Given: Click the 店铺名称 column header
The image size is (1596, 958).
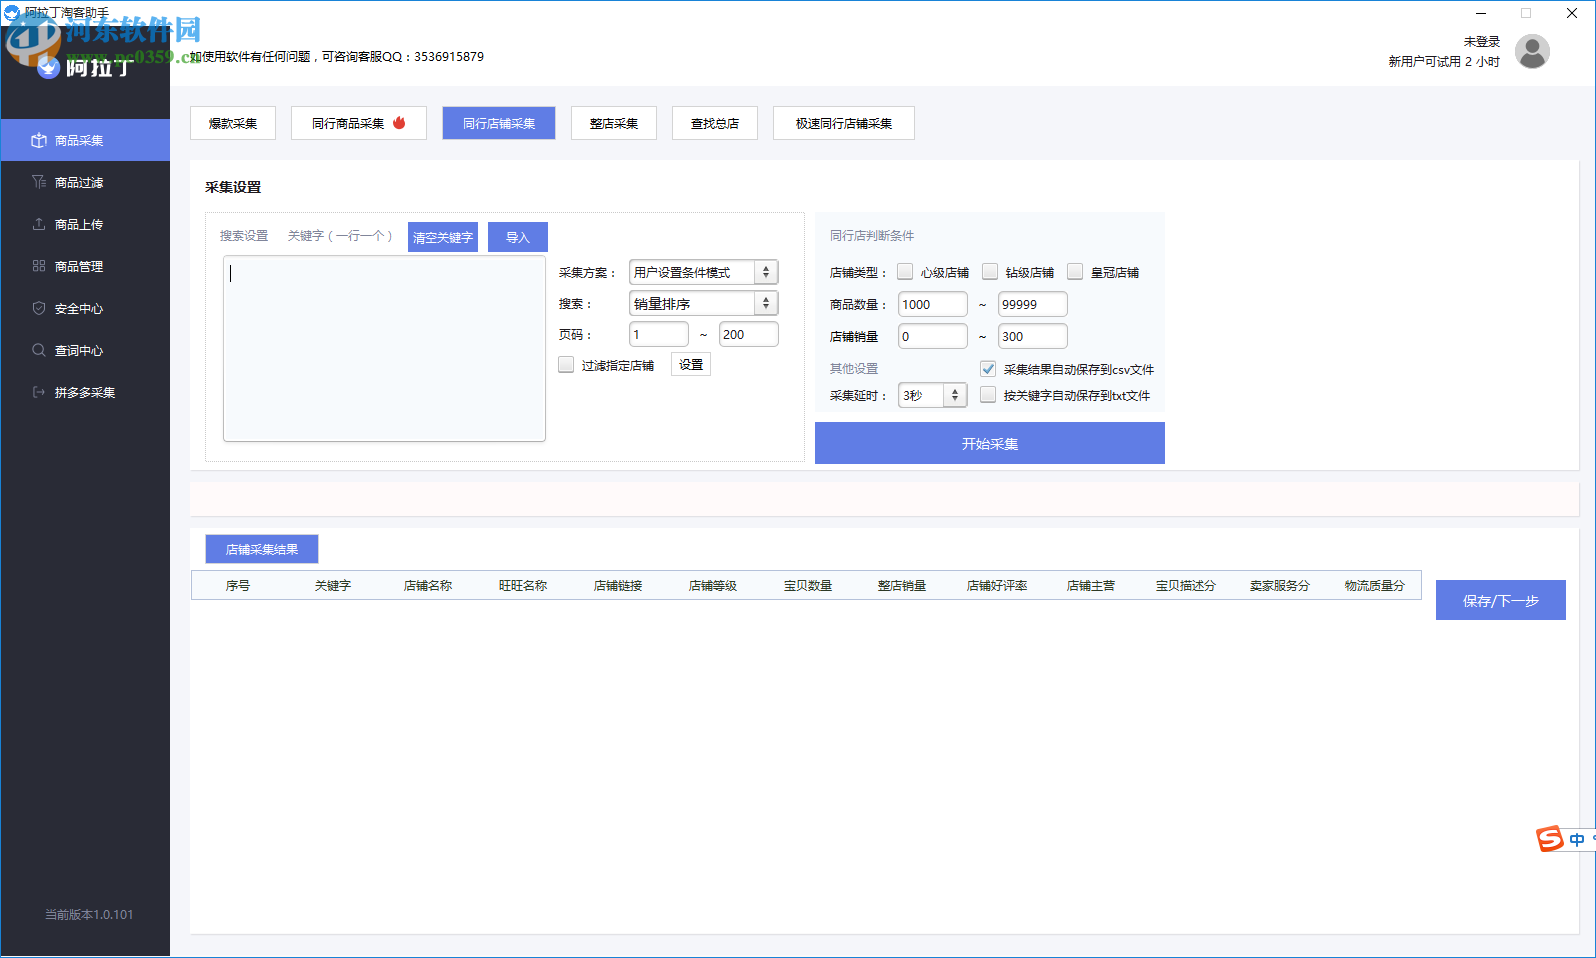Looking at the screenshot, I should coord(428,585).
